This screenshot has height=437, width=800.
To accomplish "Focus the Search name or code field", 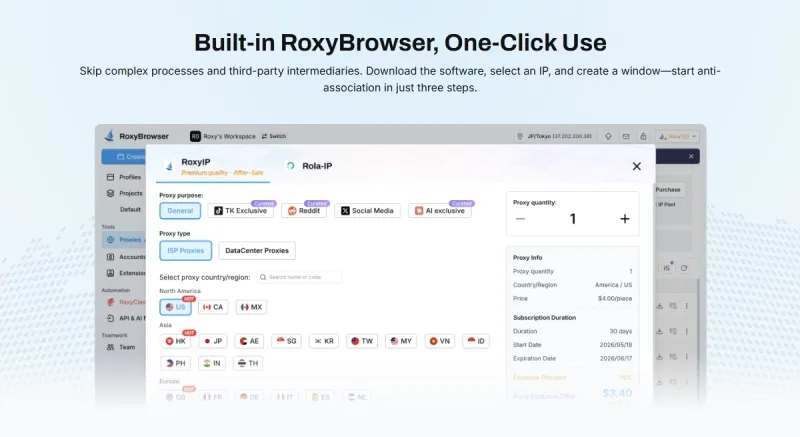I will (299, 277).
